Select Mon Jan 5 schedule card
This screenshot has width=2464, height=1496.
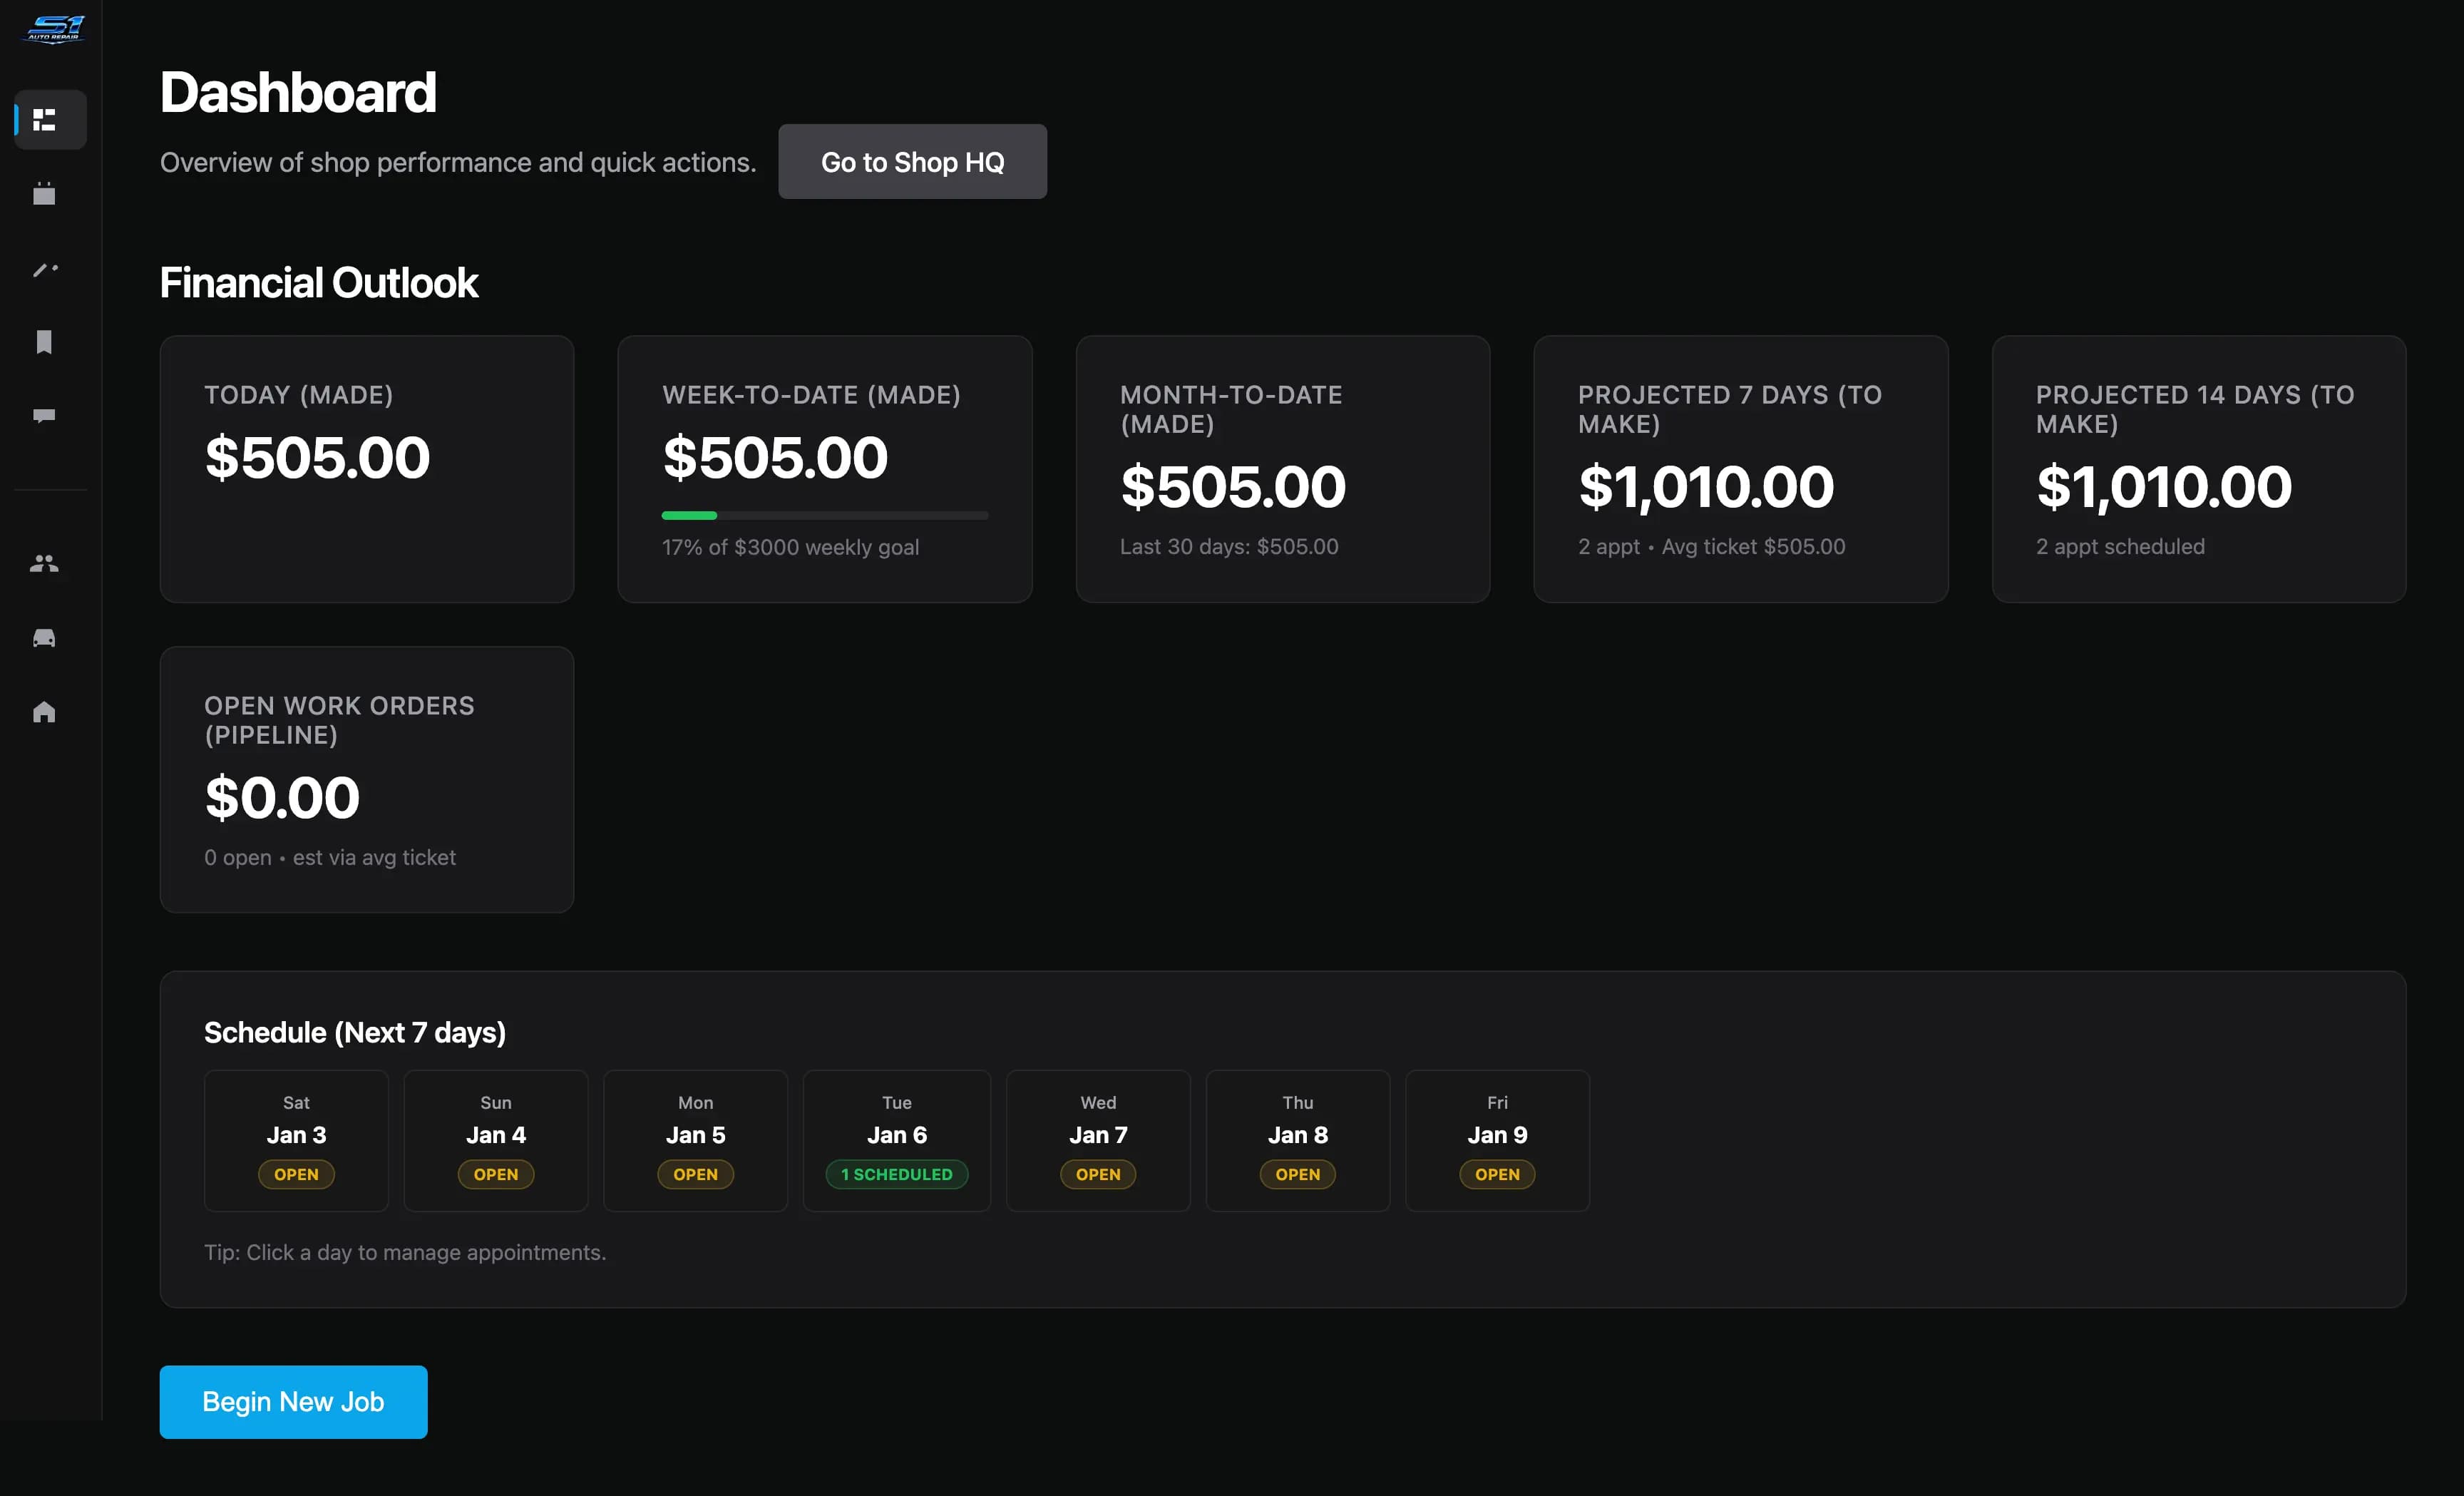pyautogui.click(x=695, y=1139)
